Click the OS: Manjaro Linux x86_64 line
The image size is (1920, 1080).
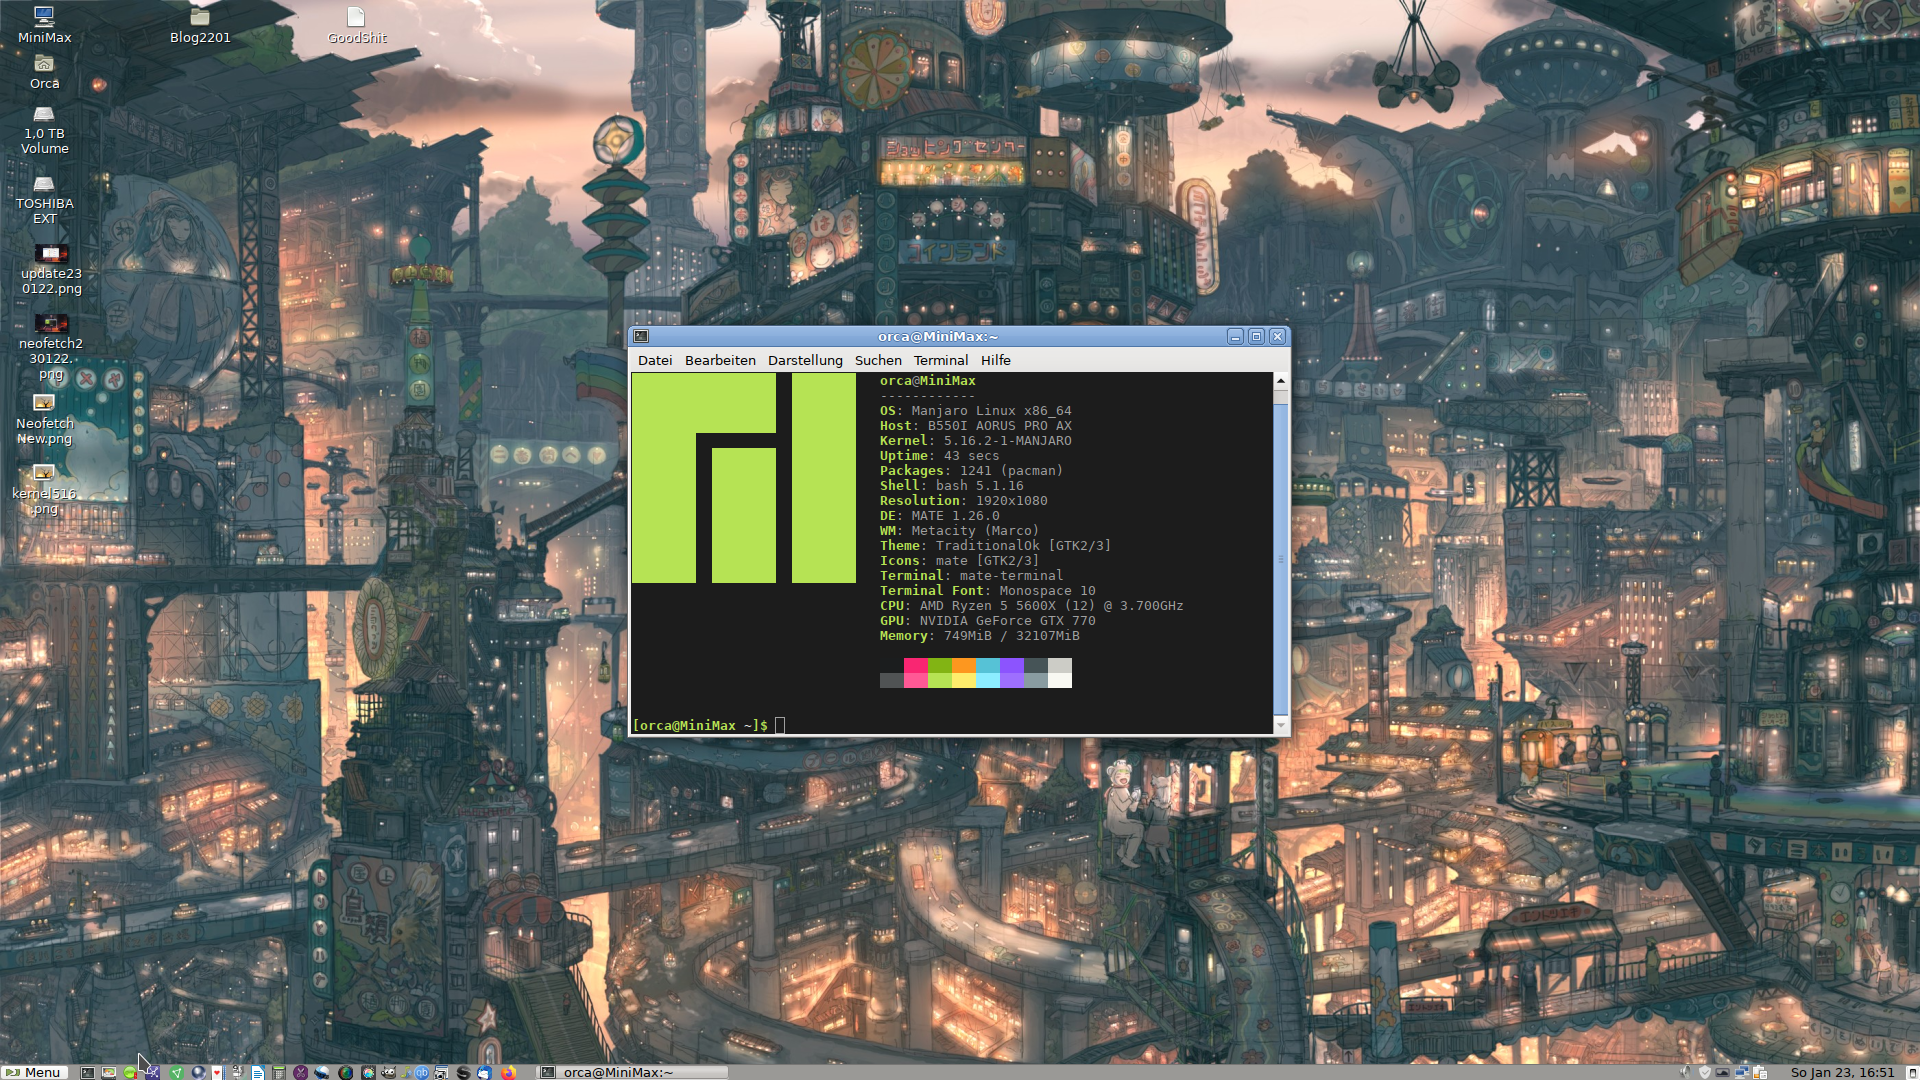[975, 411]
